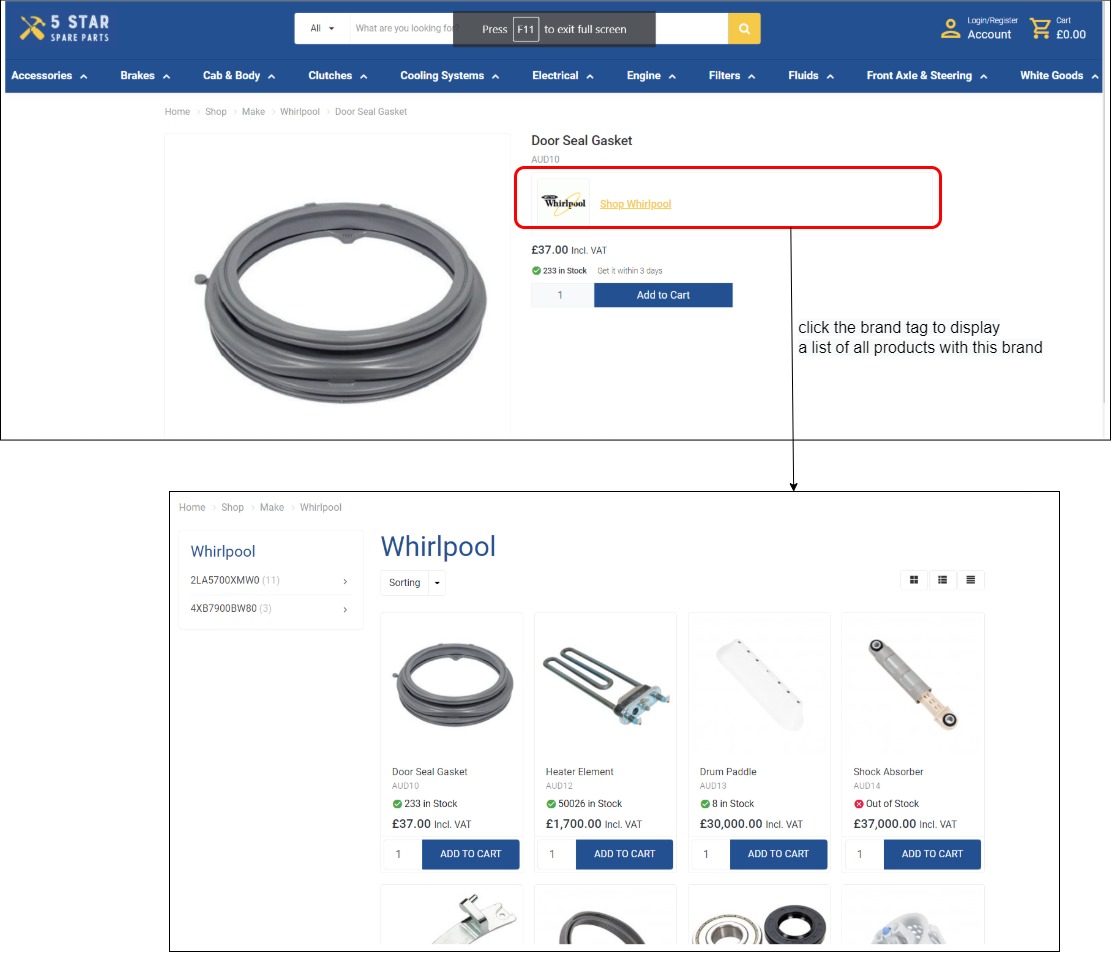
Task: Expand the 2LA5700XMW0 model category
Action: tap(345, 581)
